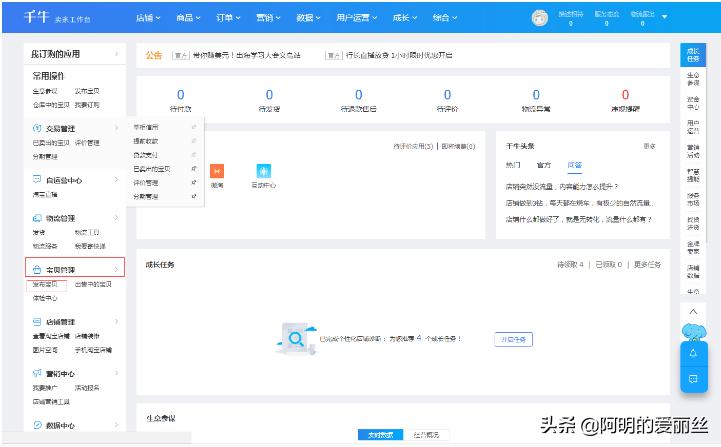This screenshot has height=447, width=721.
Task: Open 更多任务 link in 成长任务
Action: (647, 264)
